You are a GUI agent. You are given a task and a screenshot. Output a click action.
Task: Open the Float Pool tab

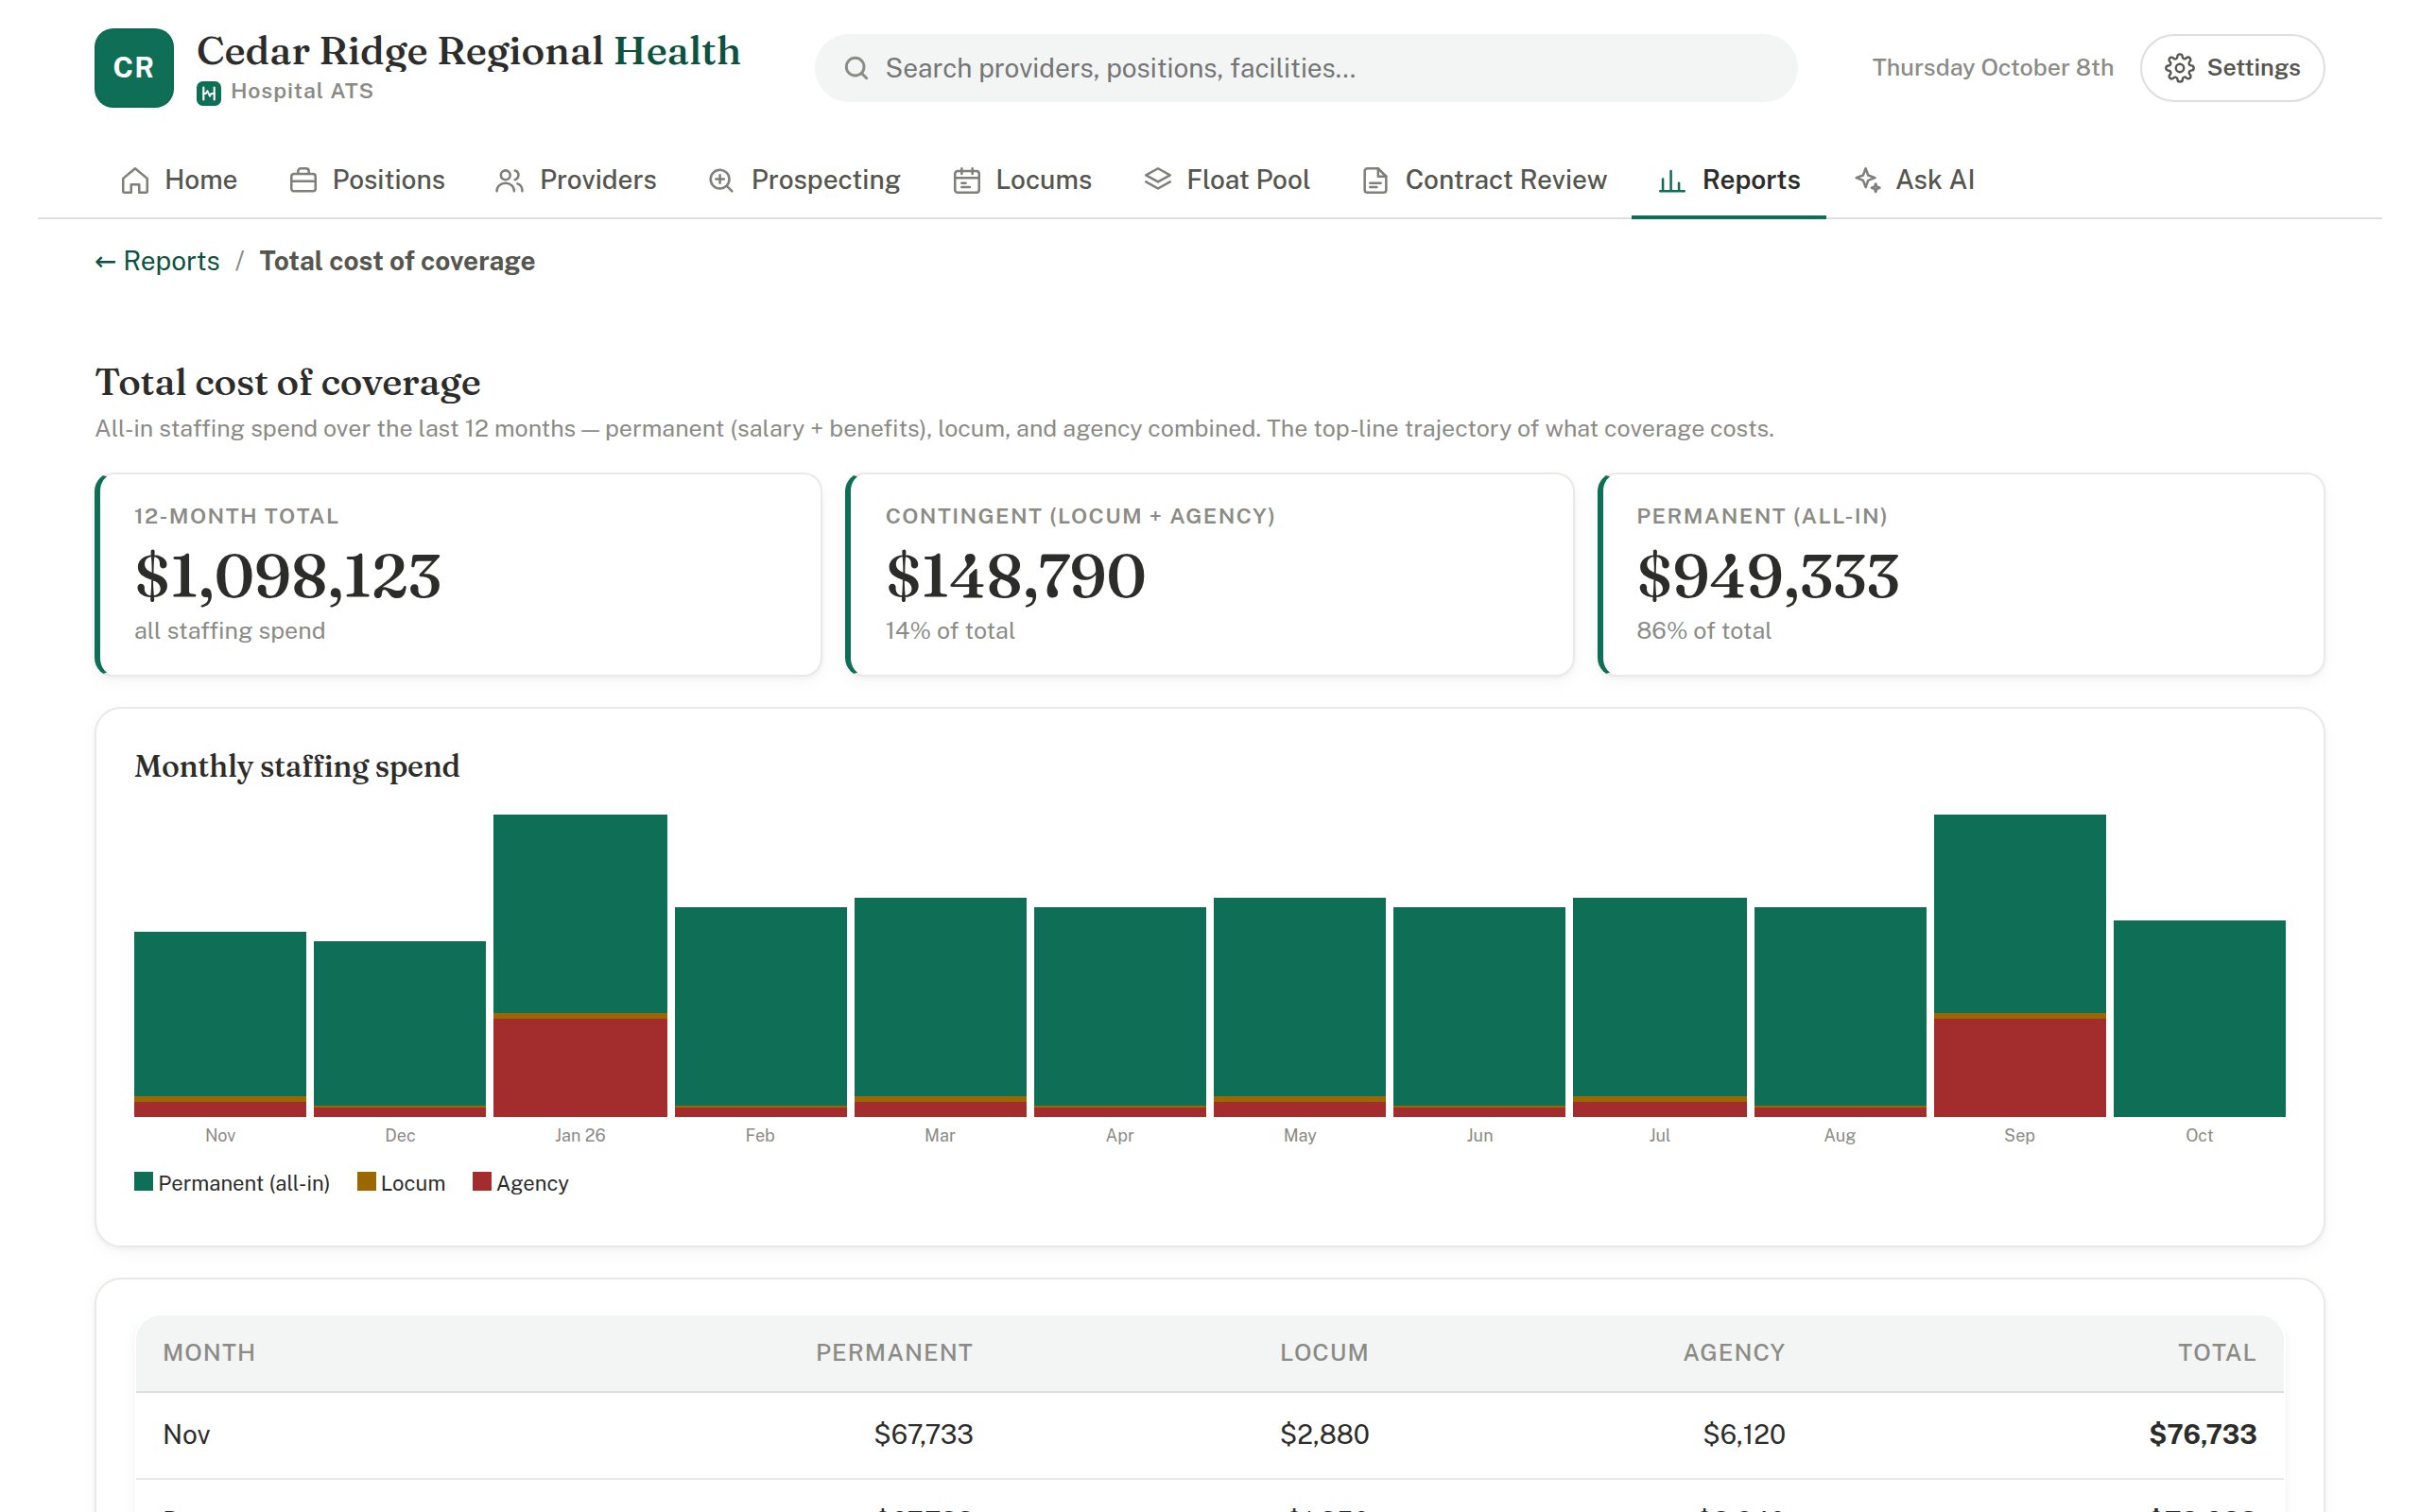(1226, 180)
